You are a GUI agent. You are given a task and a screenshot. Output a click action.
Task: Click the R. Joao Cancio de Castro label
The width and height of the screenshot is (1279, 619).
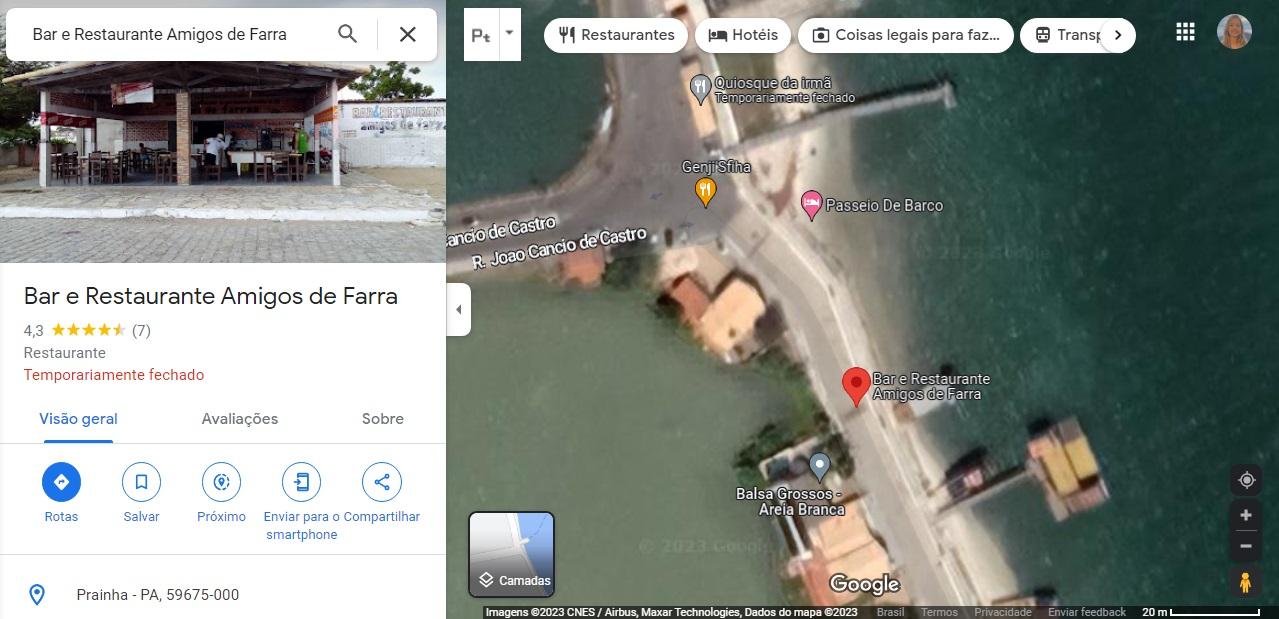tap(559, 250)
